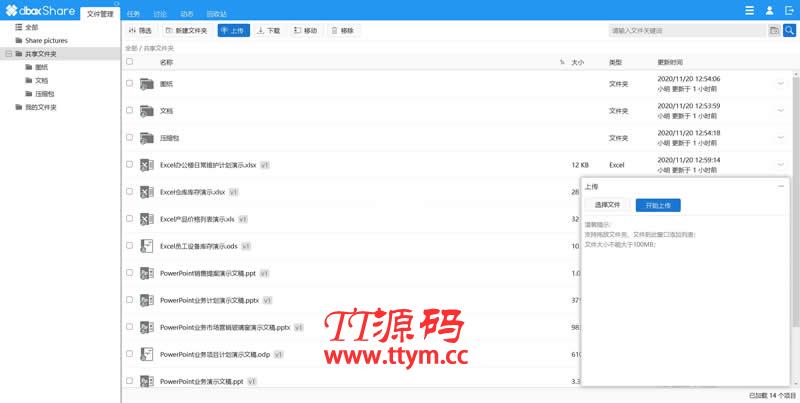Click the 压缩包 folder icon in file list
Screen dimensions: 800x403
click(x=147, y=138)
